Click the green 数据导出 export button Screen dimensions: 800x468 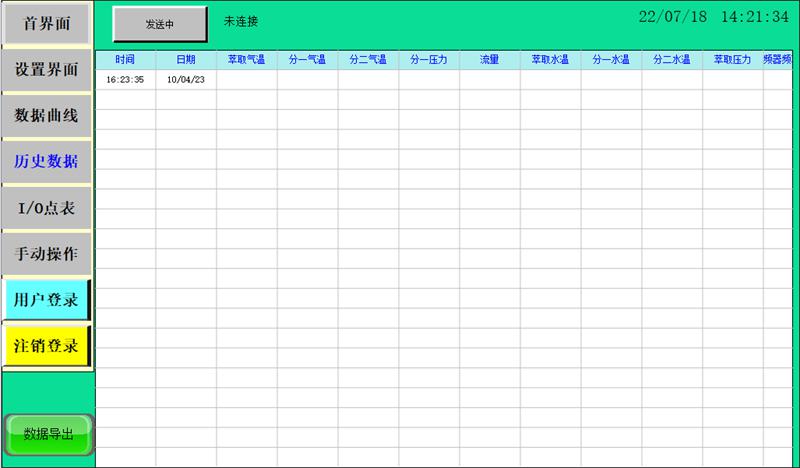pyautogui.click(x=48, y=434)
